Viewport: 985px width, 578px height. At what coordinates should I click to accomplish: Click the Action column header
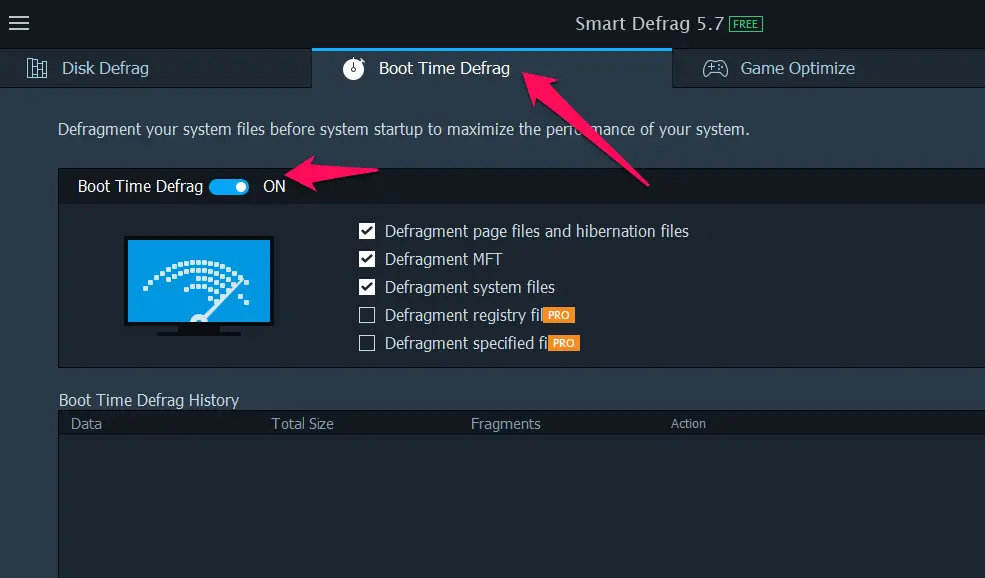(688, 423)
